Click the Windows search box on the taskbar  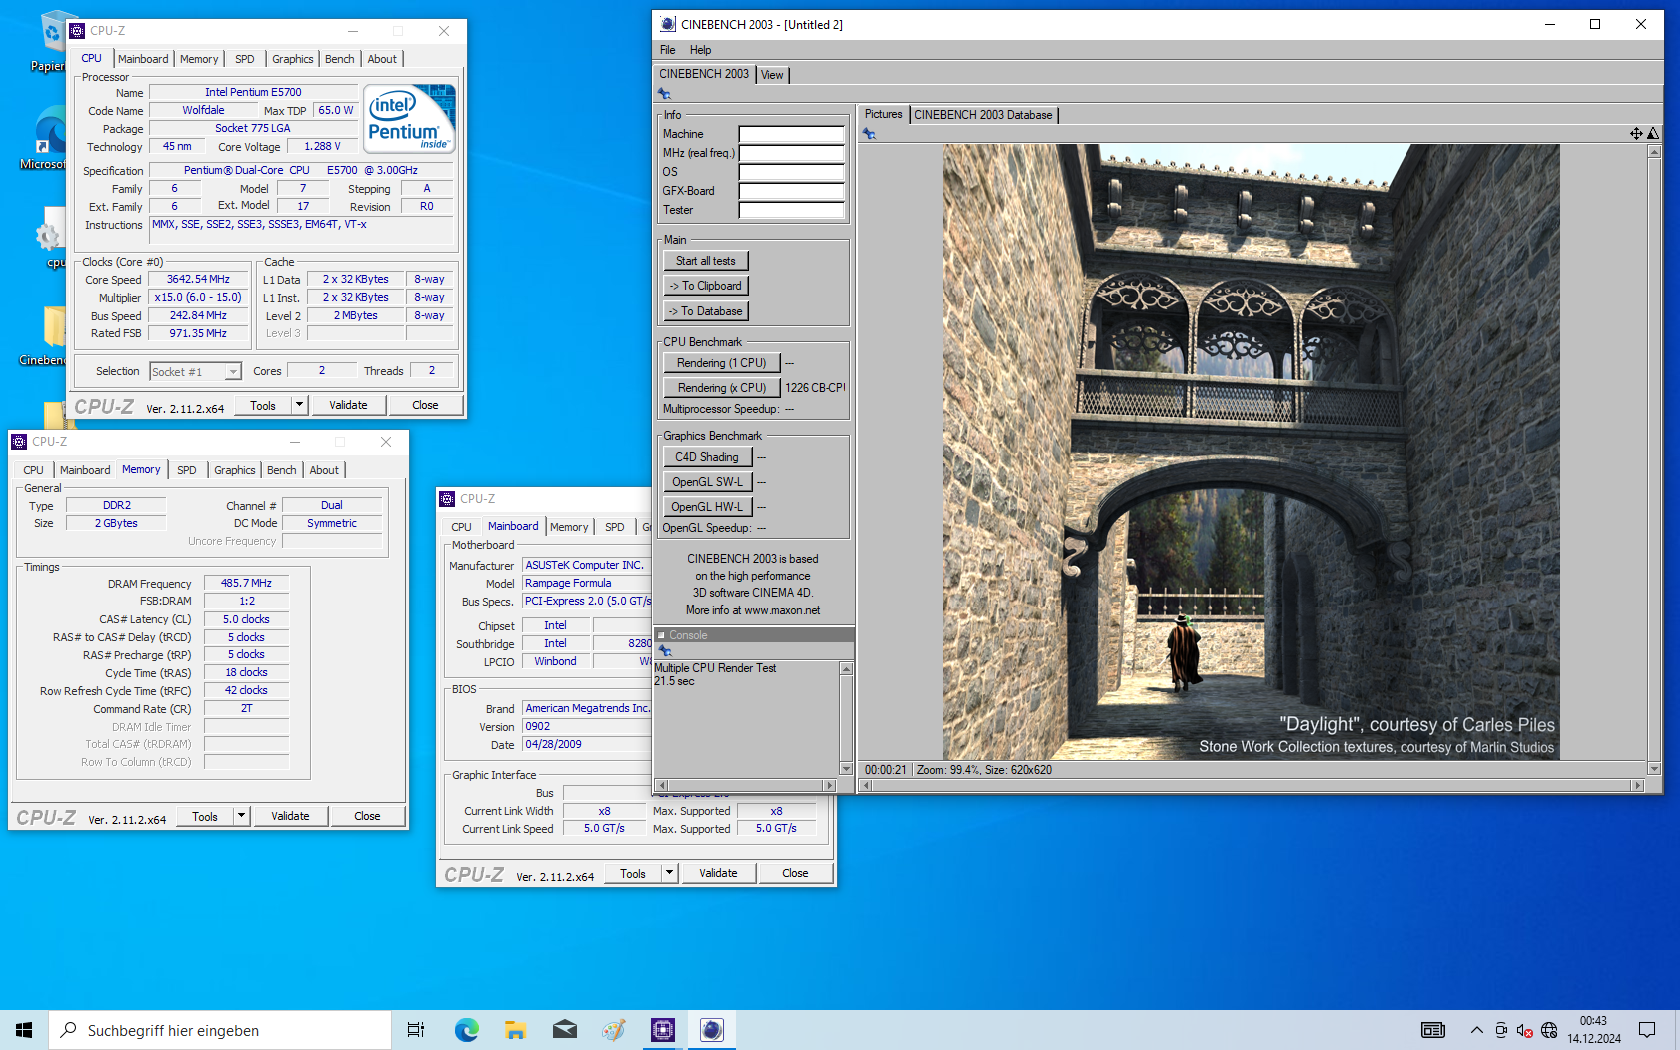220,1030
